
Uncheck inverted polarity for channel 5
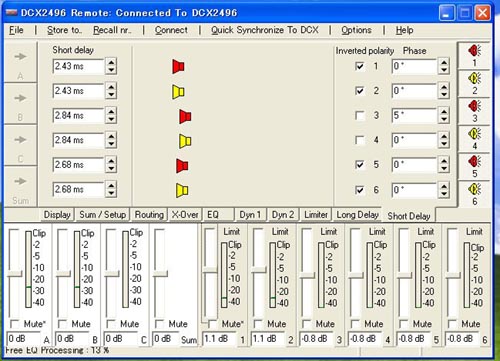pyautogui.click(x=359, y=165)
